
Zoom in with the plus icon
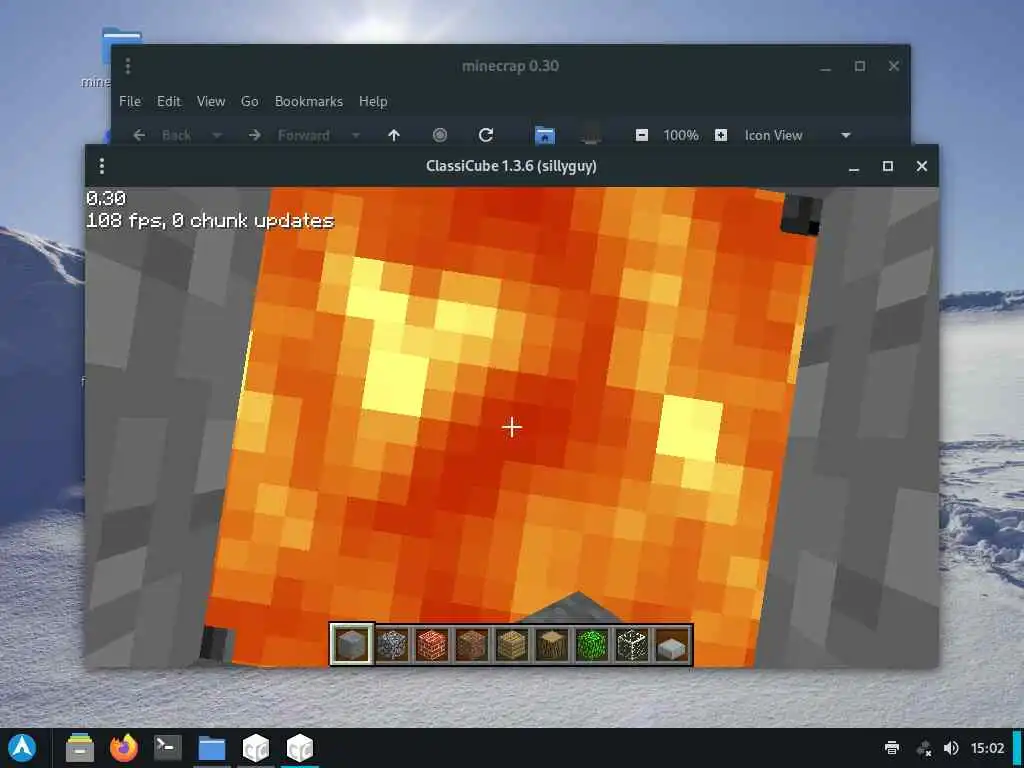721,135
